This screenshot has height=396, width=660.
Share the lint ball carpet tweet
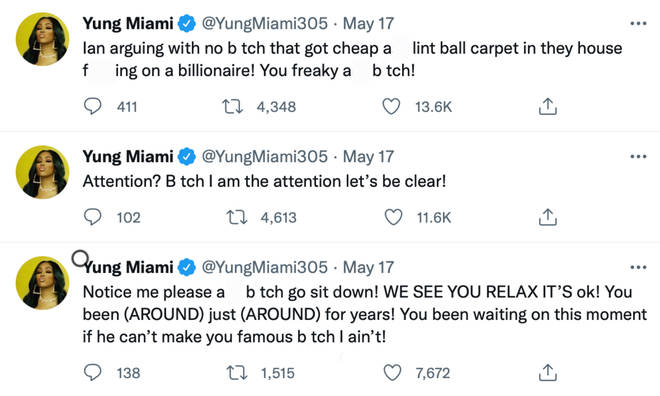(x=548, y=106)
